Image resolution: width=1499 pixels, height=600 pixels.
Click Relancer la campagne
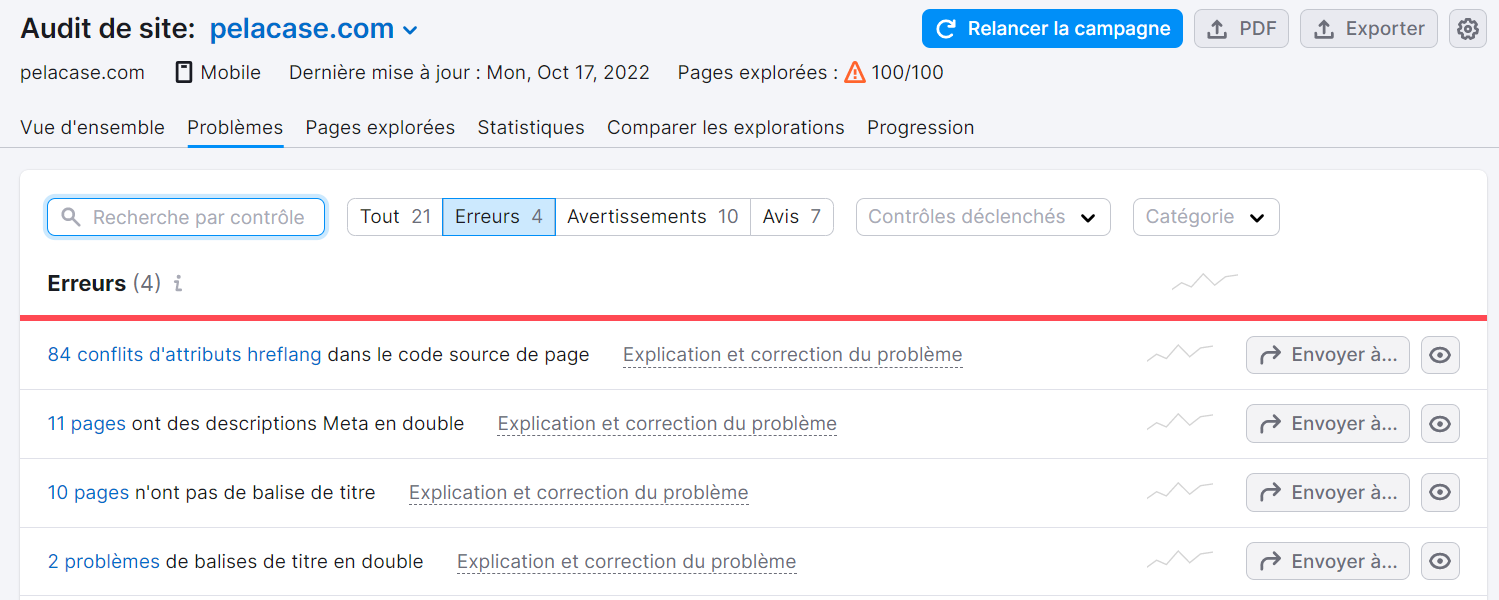point(1051,28)
